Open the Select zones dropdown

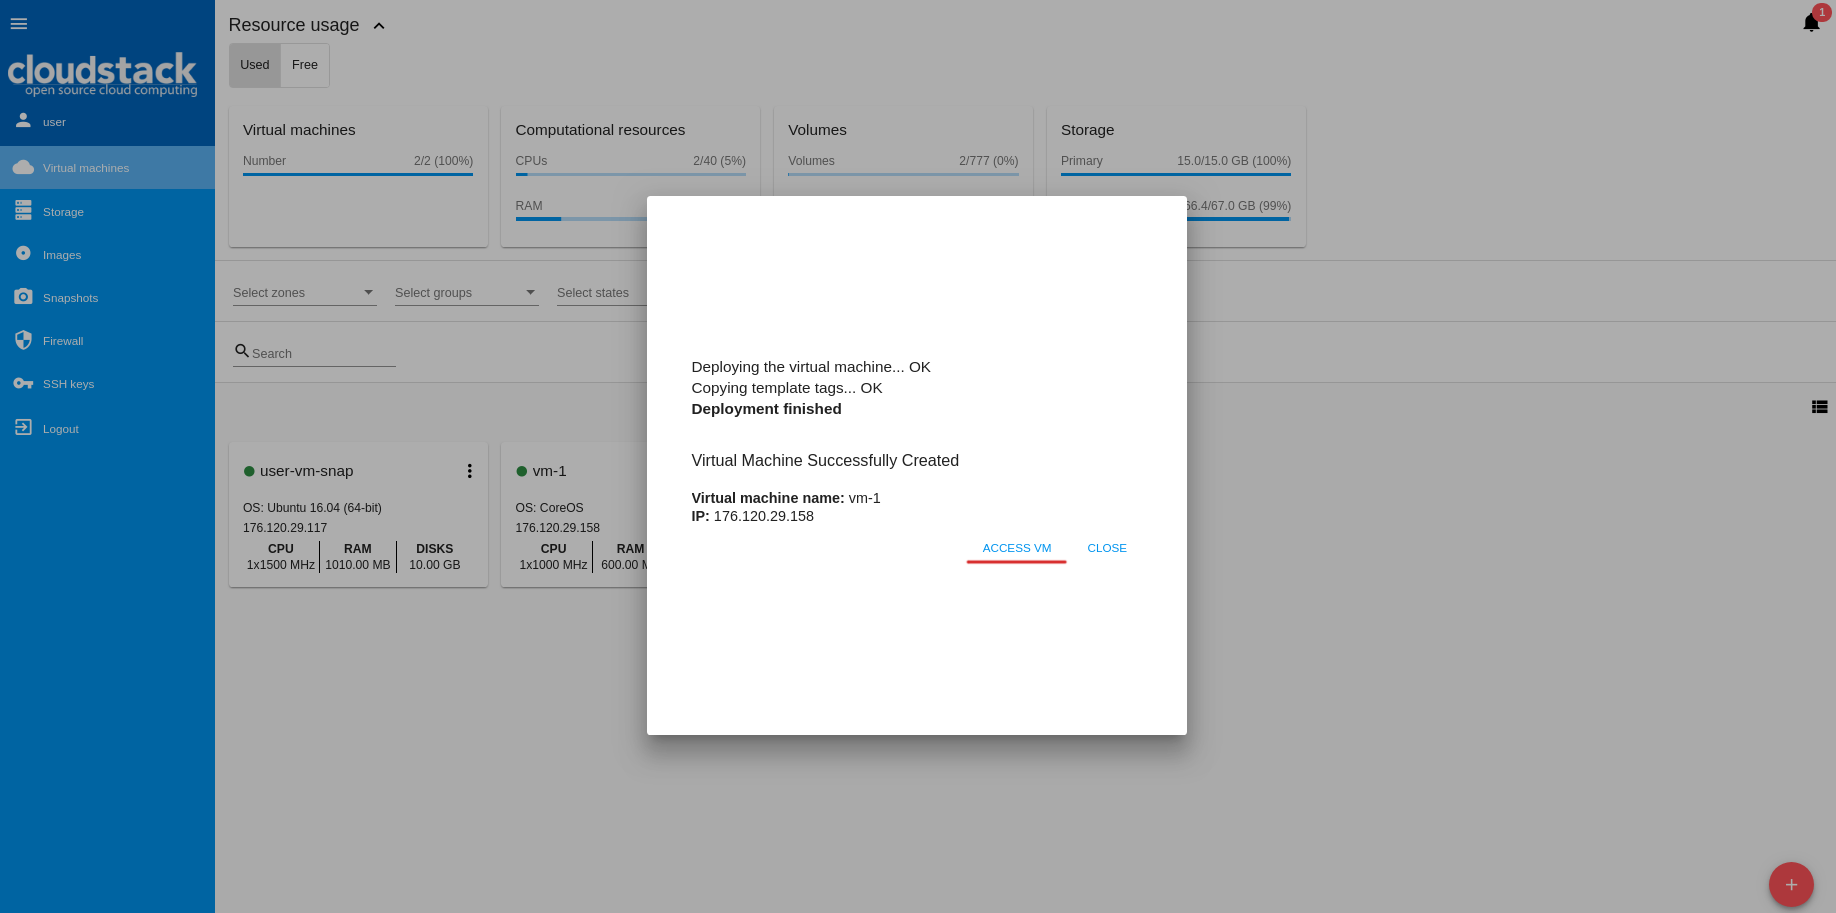(x=304, y=293)
